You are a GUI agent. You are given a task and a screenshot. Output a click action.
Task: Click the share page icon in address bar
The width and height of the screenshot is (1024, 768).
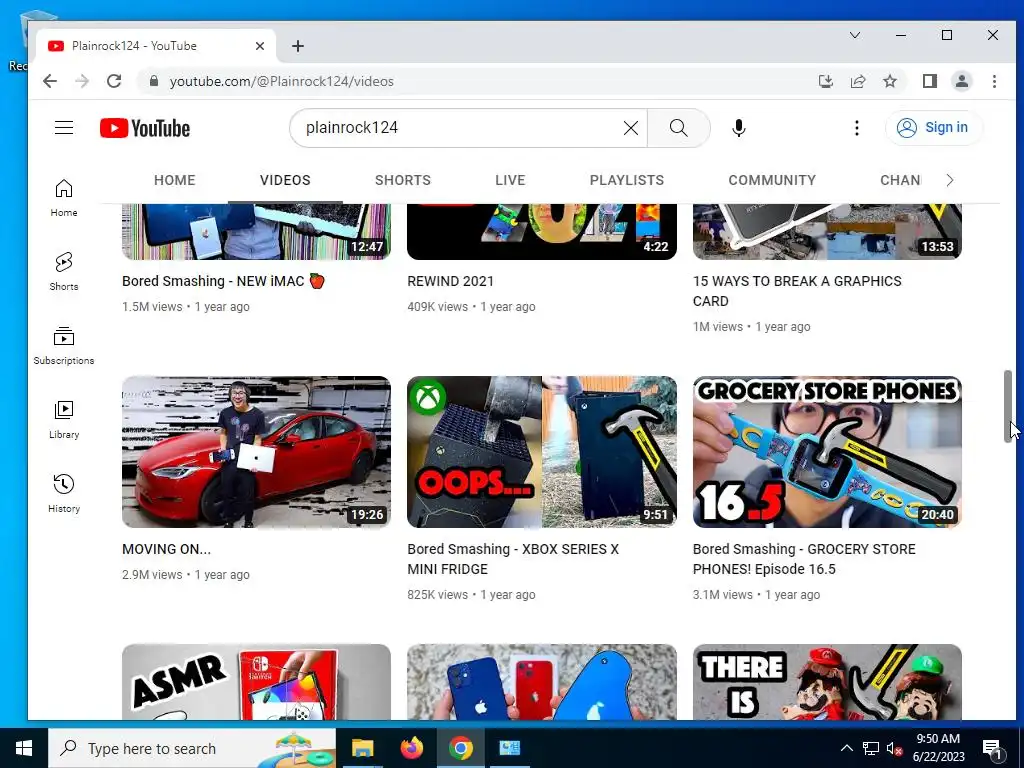857,81
